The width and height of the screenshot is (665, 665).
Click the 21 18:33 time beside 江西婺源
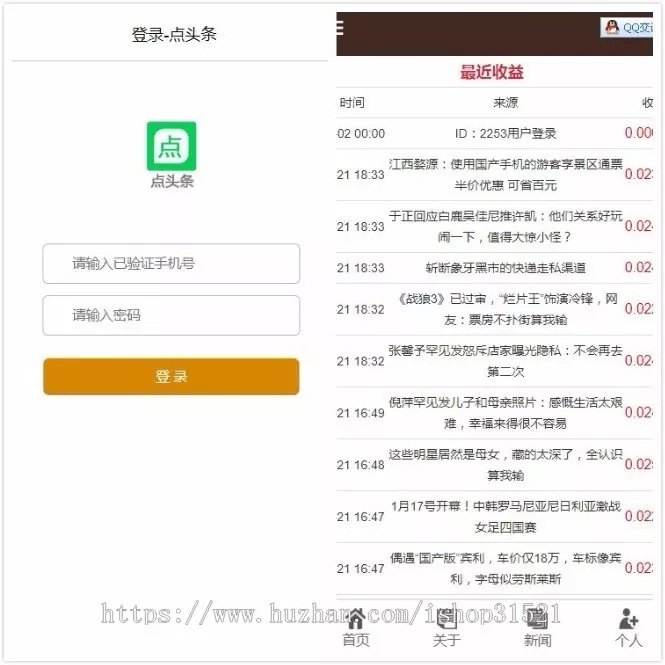[360, 175]
